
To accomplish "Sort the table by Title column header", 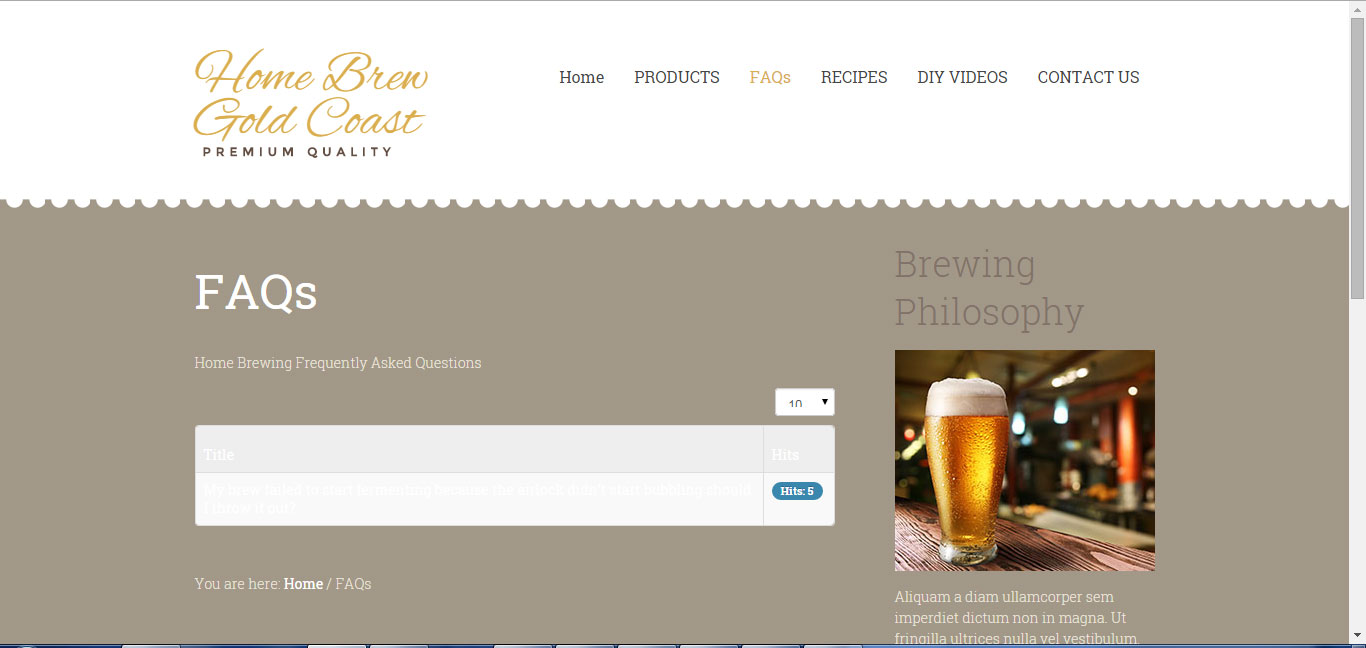I will pos(219,455).
